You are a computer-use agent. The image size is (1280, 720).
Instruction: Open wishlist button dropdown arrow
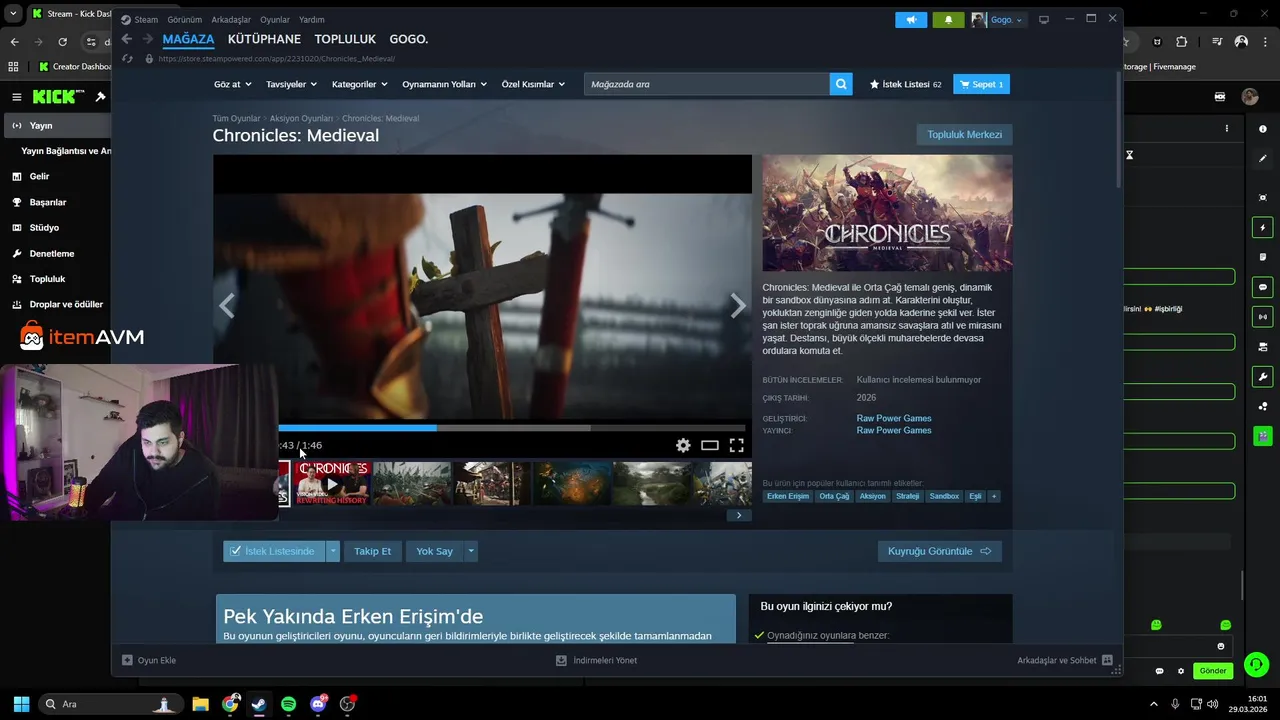[x=333, y=551]
